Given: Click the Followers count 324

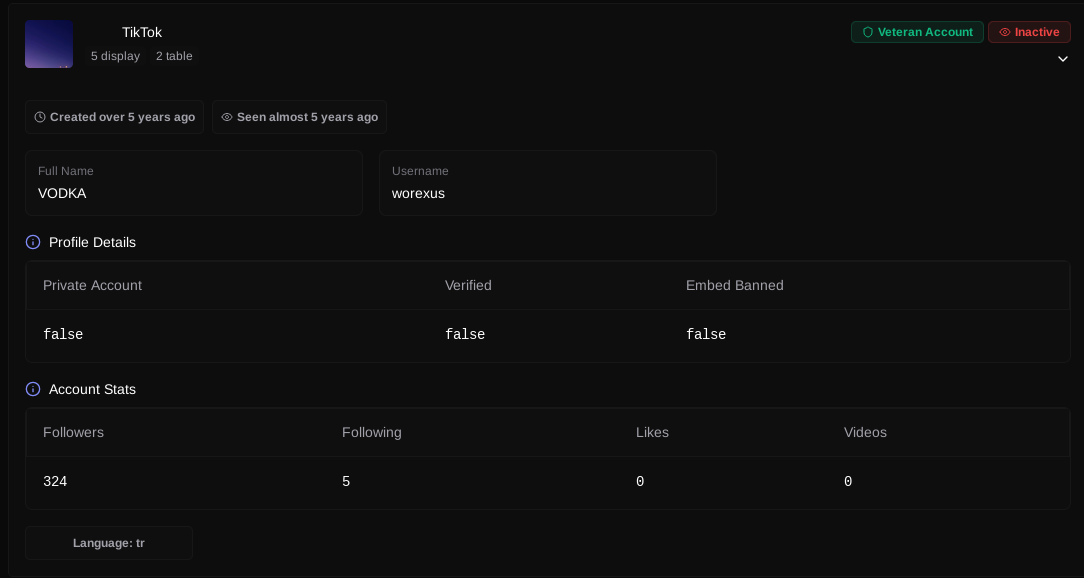Looking at the screenshot, I should pos(55,482).
